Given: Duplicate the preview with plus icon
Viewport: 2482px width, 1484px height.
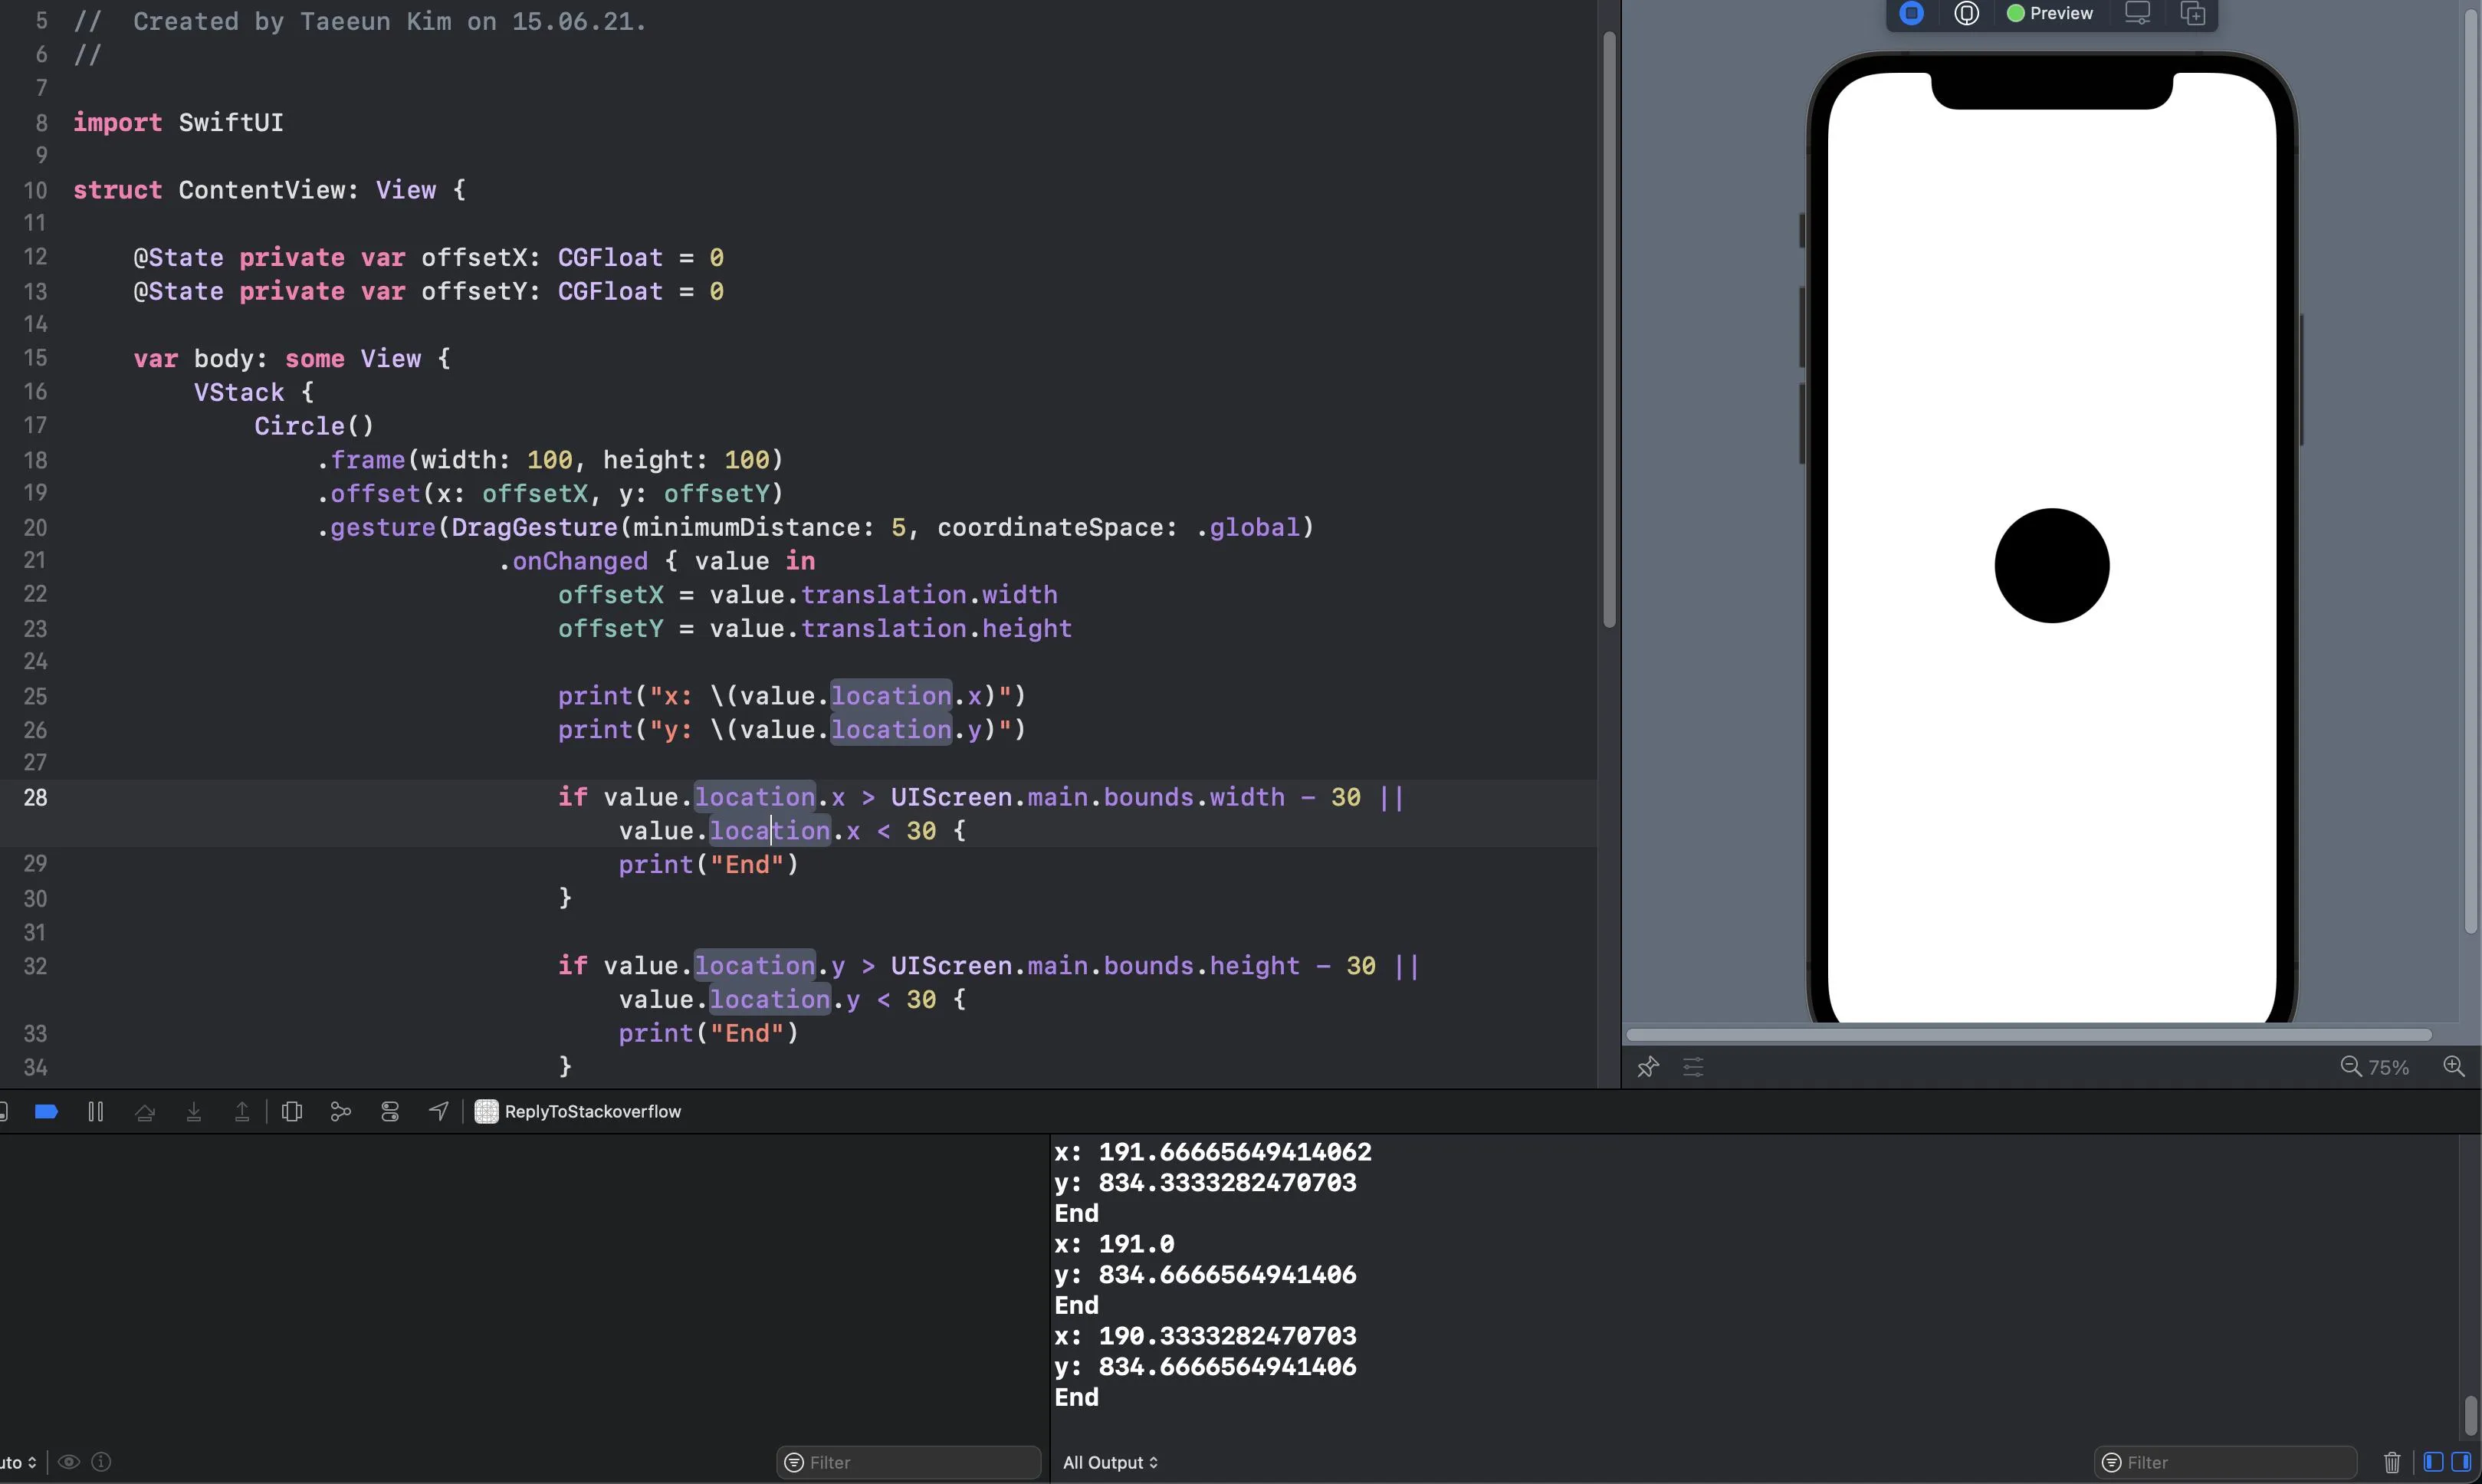Looking at the screenshot, I should click(2193, 14).
